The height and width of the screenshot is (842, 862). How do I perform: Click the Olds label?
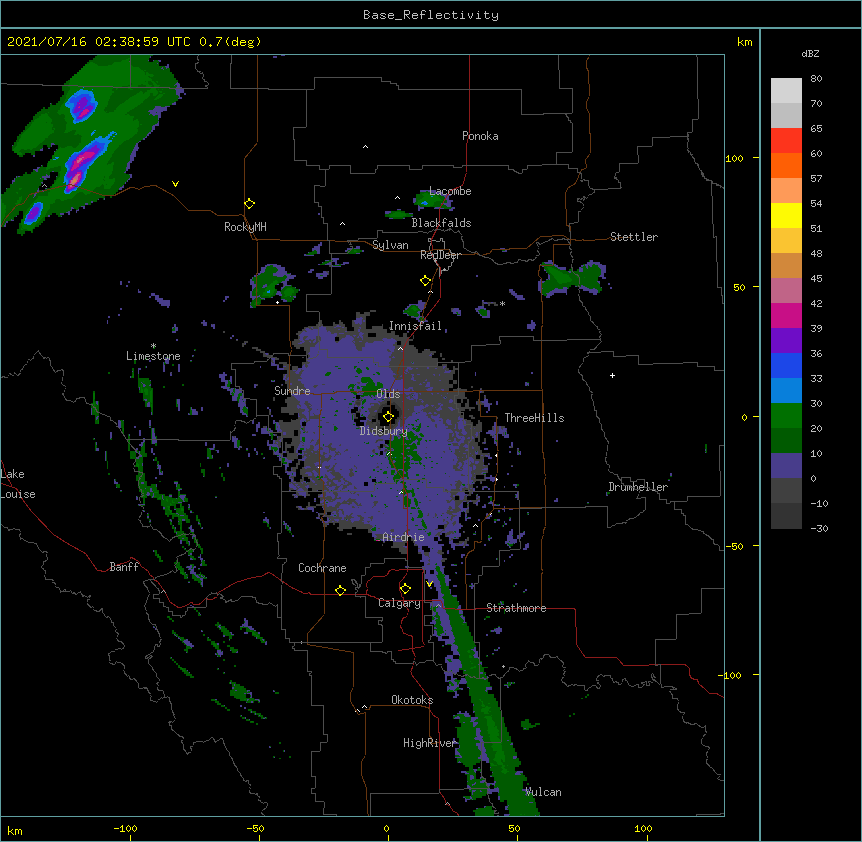(388, 394)
